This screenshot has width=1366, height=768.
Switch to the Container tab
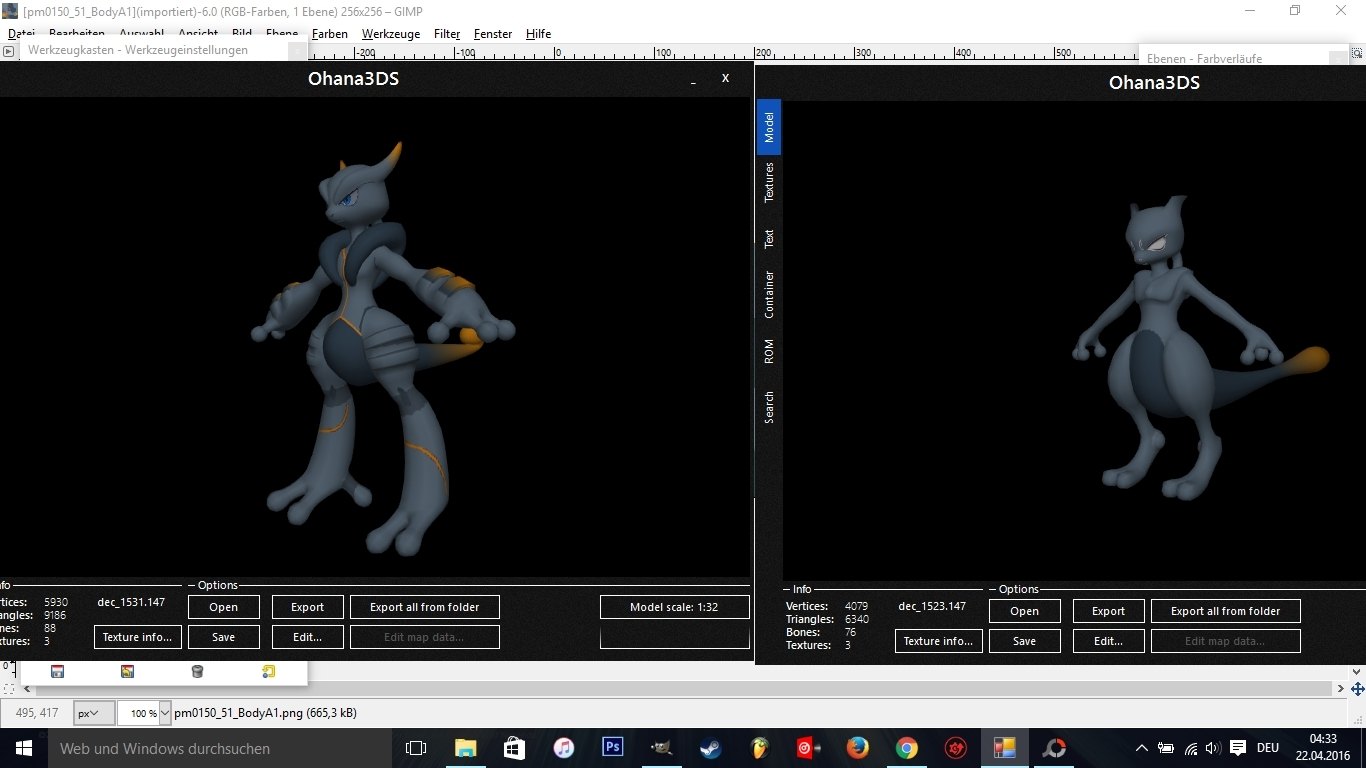[769, 294]
